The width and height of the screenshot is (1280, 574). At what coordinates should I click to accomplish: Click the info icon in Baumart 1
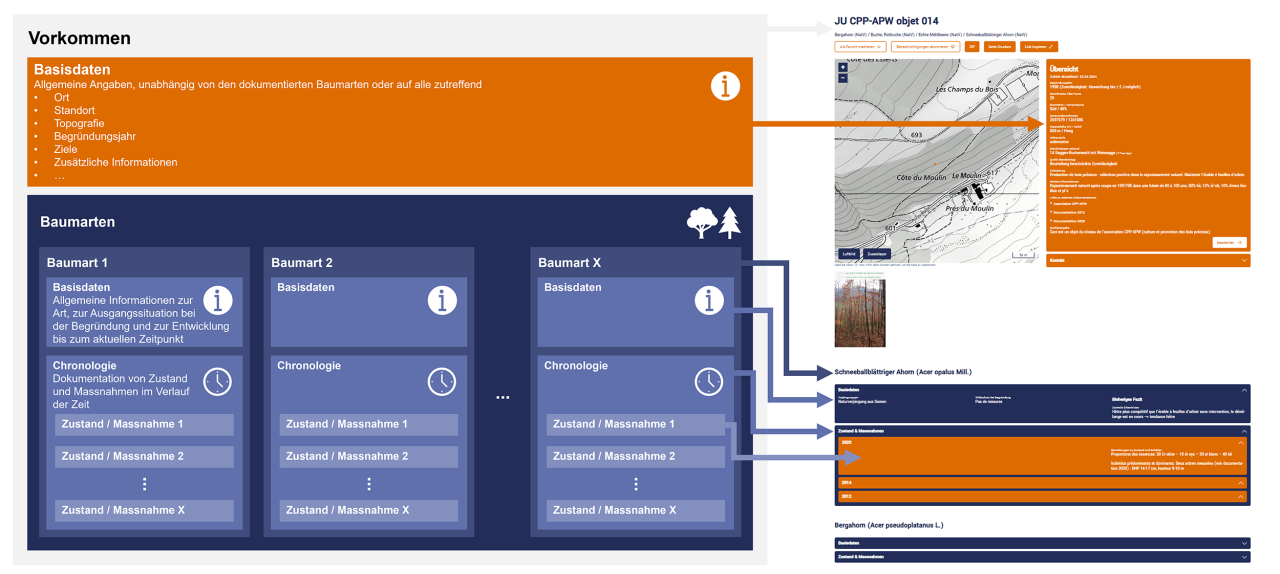tap(218, 299)
